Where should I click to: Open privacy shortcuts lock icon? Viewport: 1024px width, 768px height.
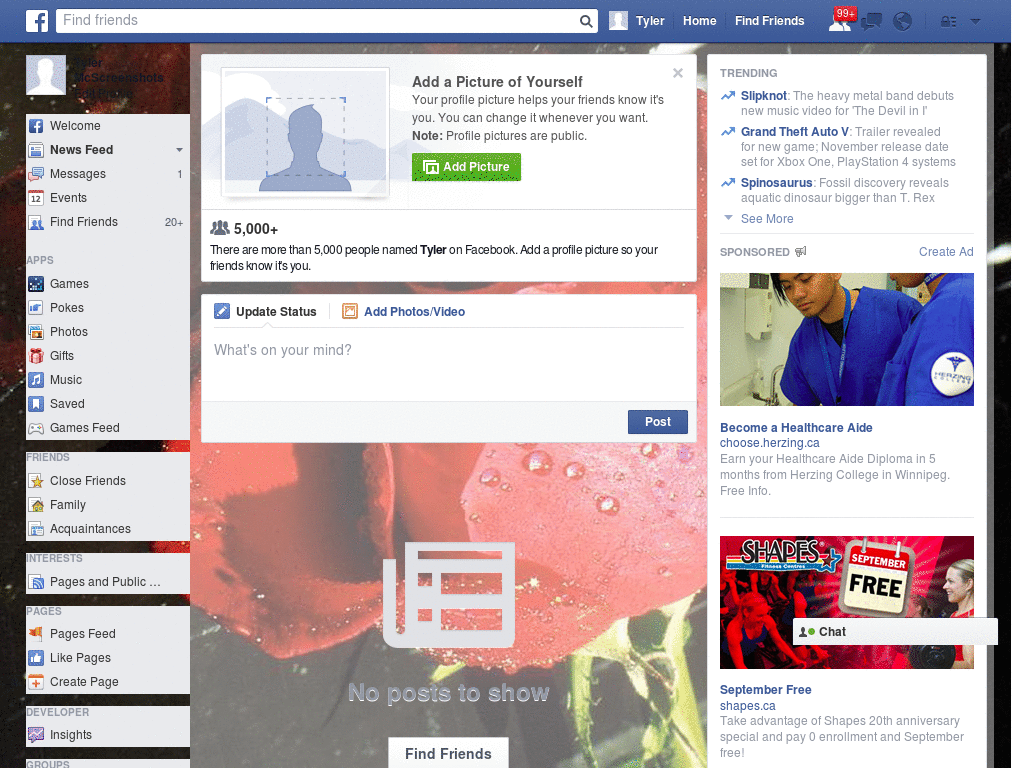(948, 22)
